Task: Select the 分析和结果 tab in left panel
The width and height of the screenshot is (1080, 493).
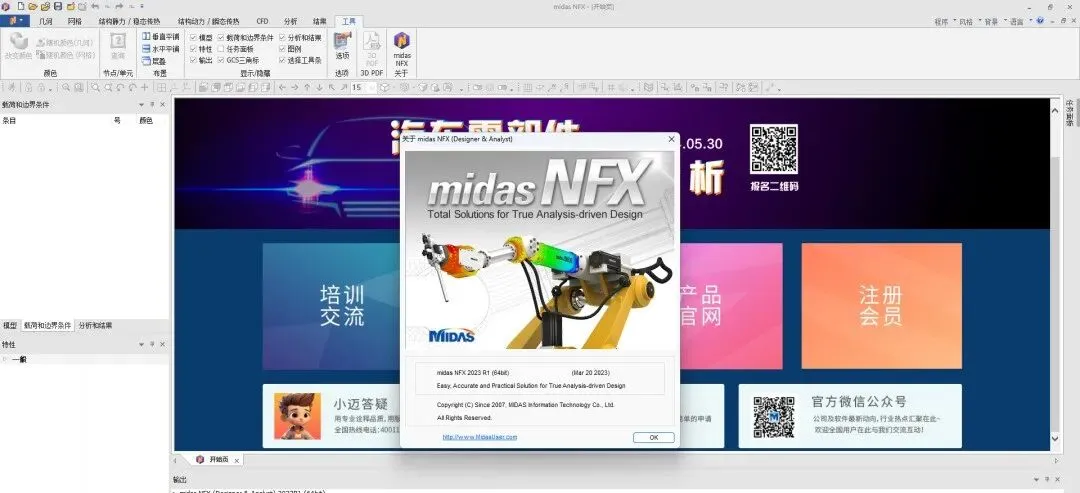Action: coord(96,325)
